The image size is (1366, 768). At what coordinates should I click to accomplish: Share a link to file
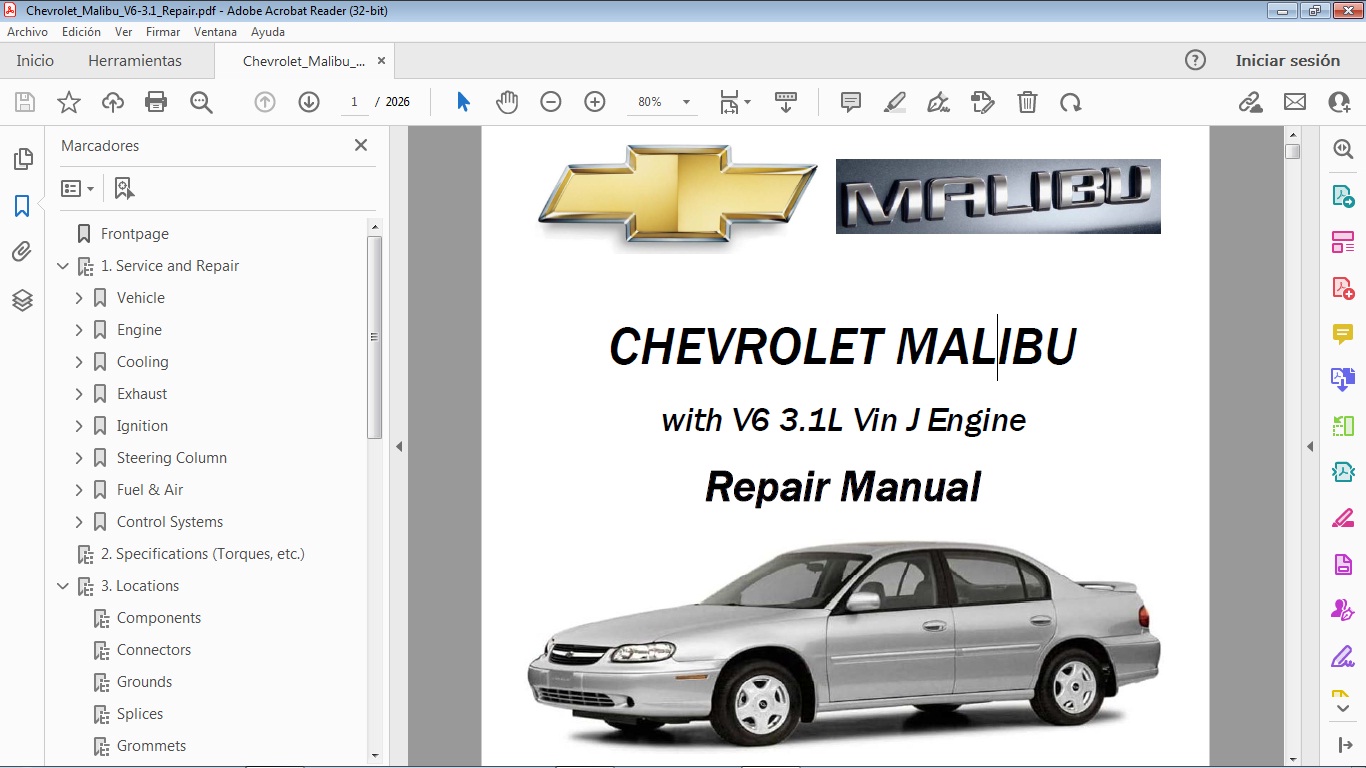(x=1250, y=102)
